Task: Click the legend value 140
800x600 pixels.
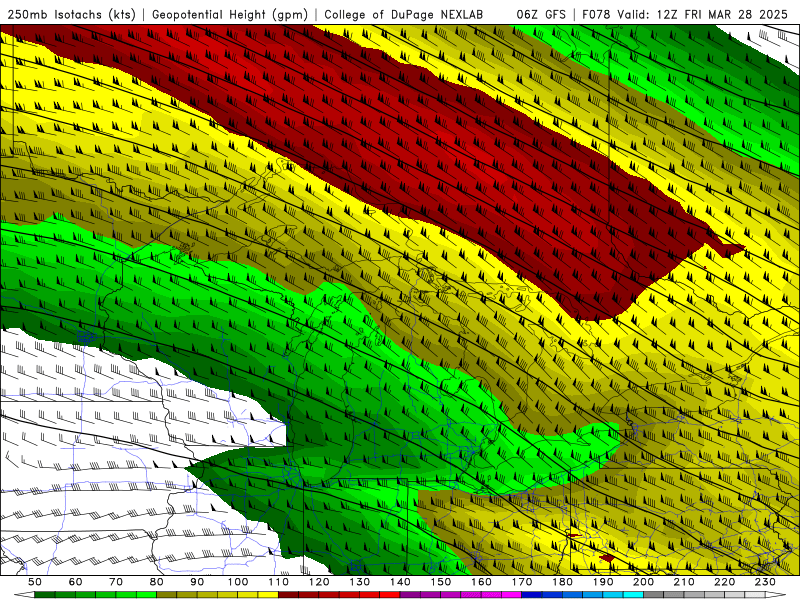Action: [x=400, y=582]
